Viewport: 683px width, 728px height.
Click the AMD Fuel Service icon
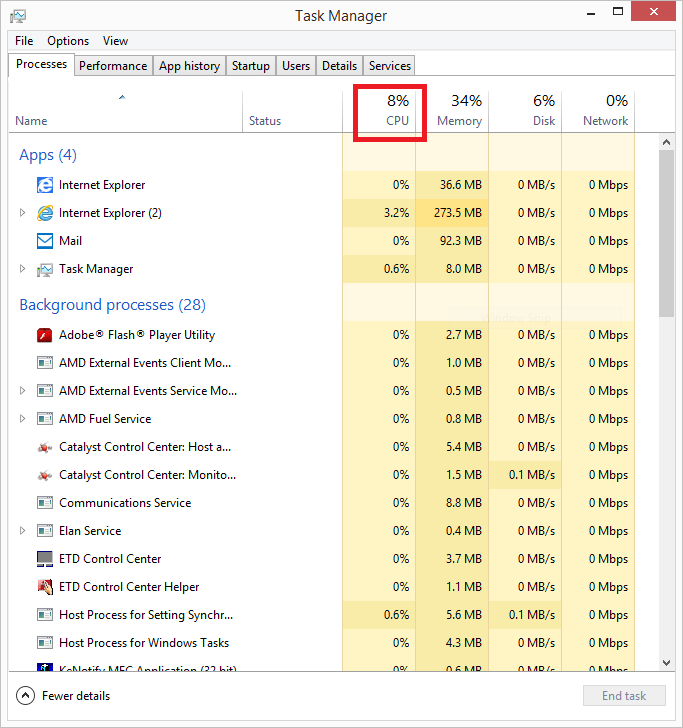45,419
